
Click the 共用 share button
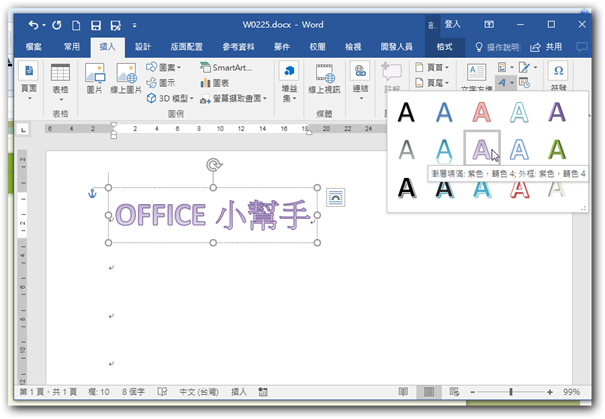546,47
